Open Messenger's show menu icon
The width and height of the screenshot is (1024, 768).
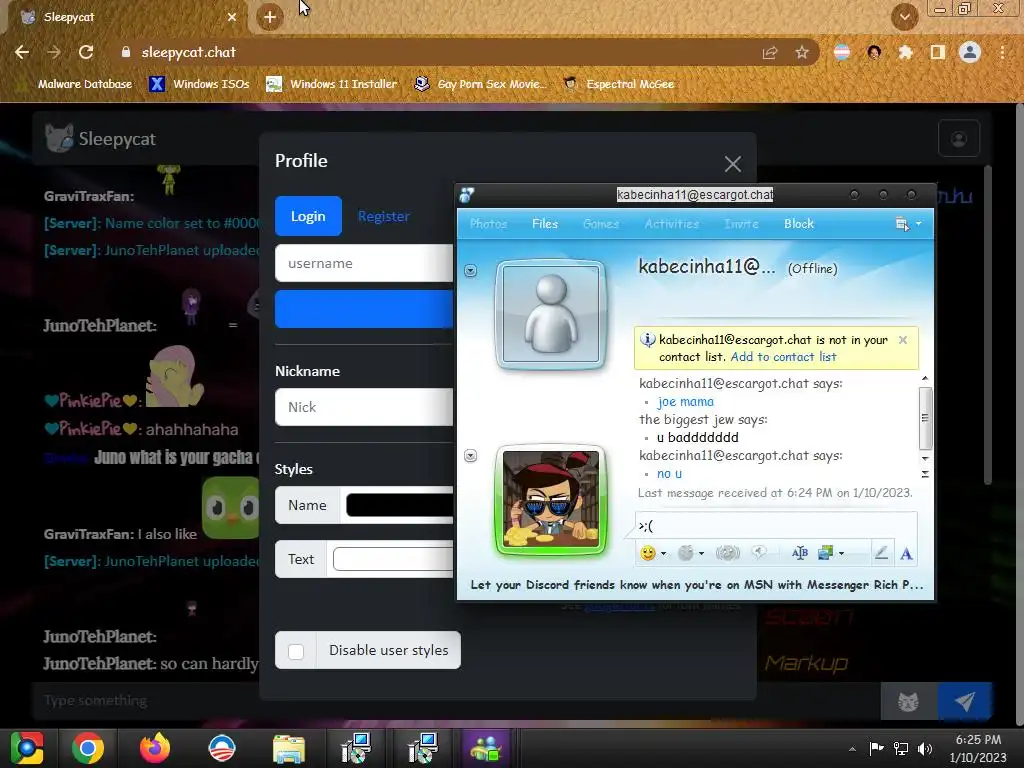pos(902,224)
